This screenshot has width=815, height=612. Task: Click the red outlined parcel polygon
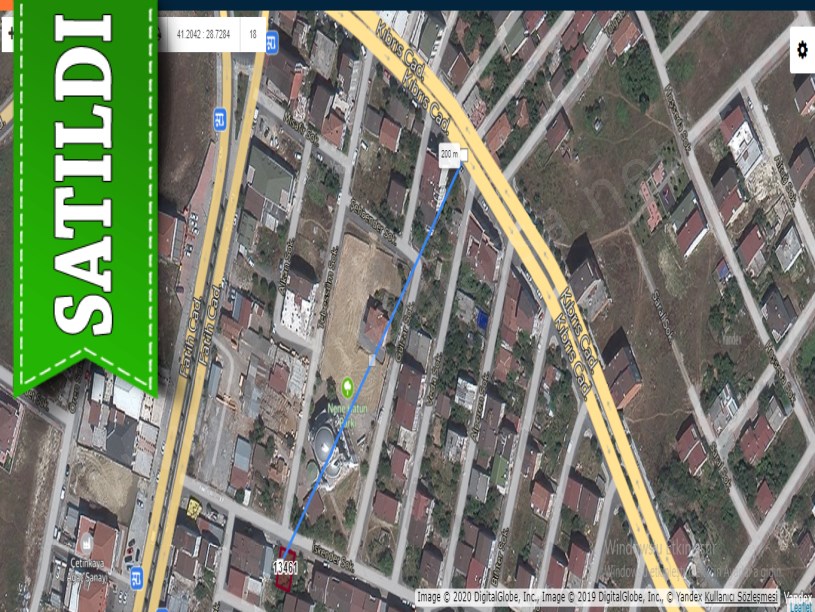[x=287, y=554]
